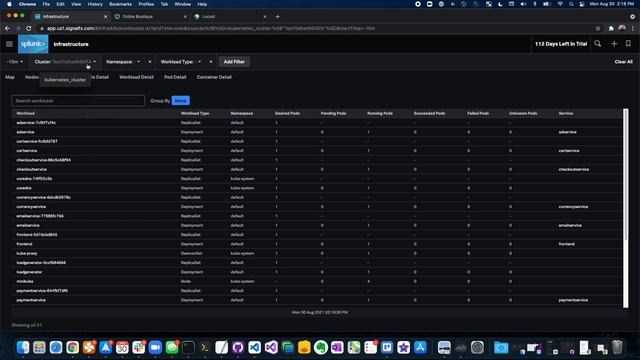640x360 pixels.
Task: Click the Splunk logo
Action: (33, 44)
